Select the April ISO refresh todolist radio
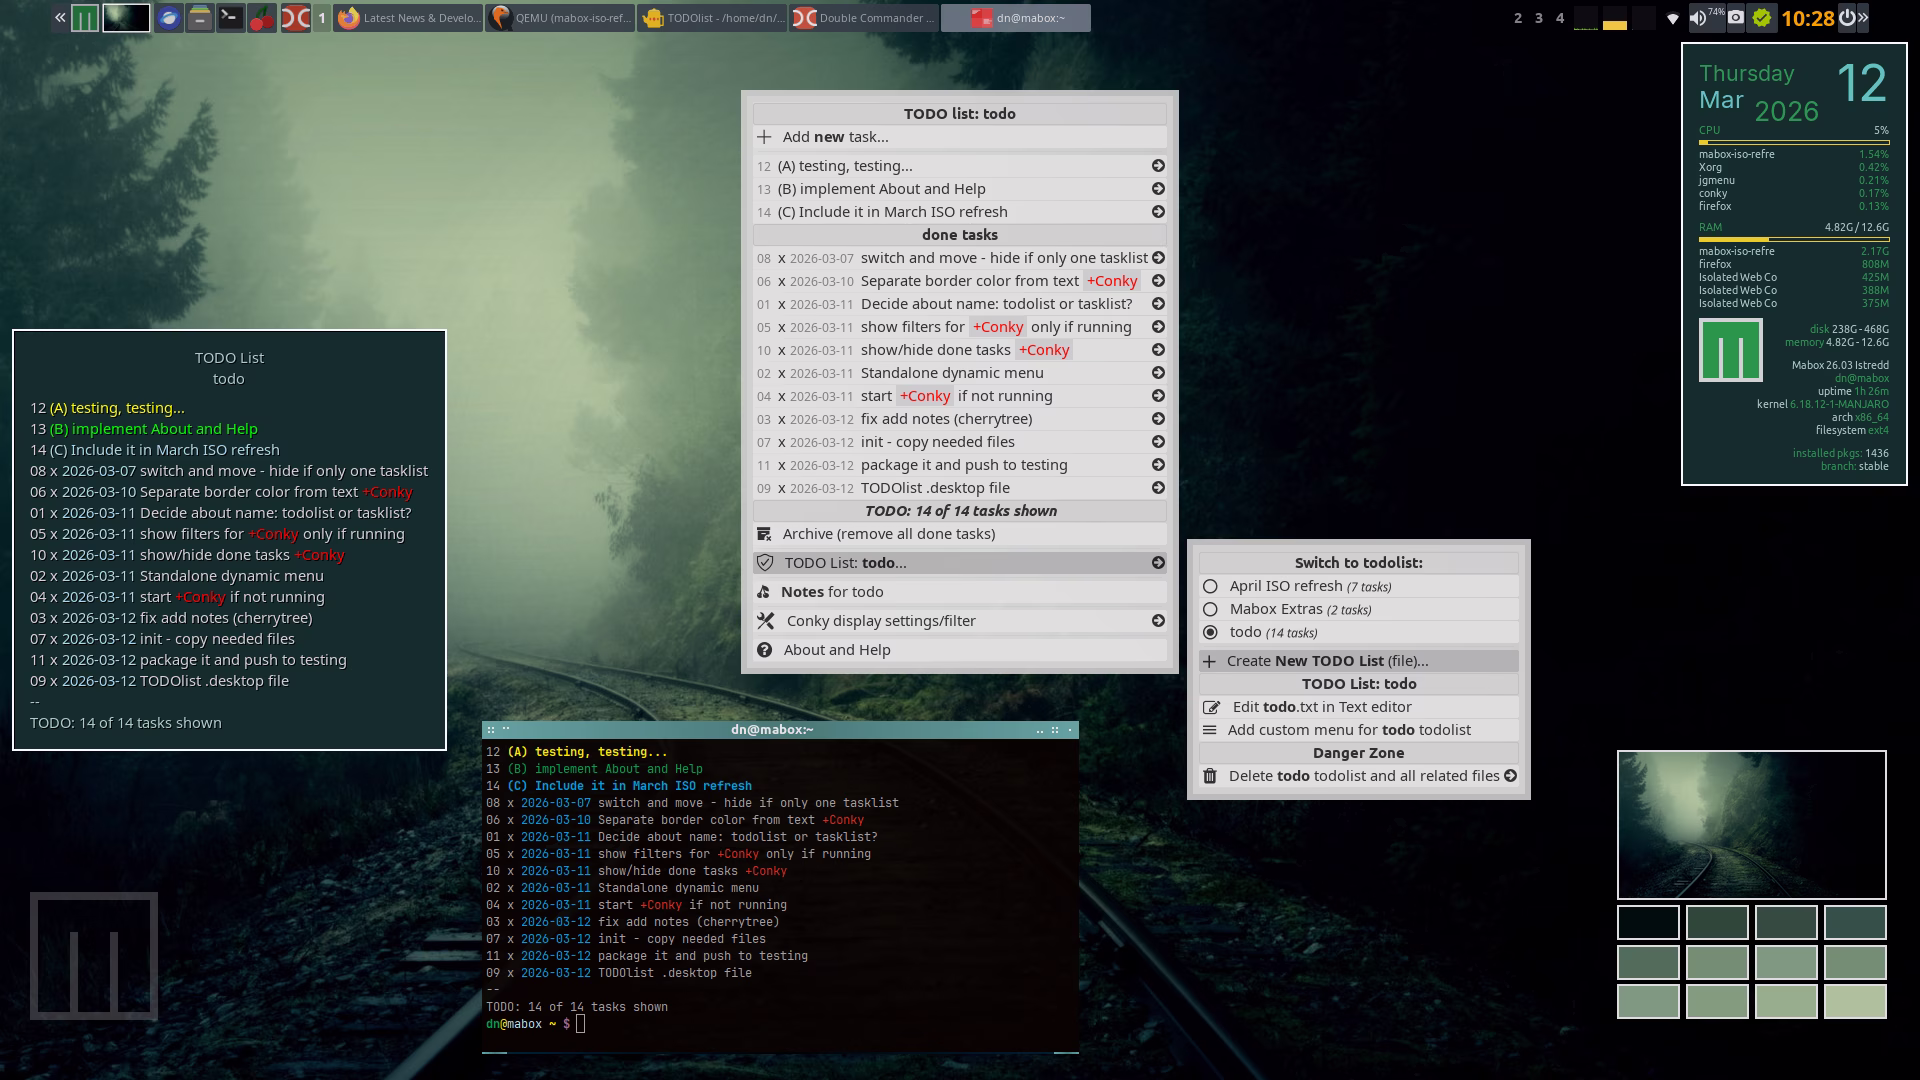 (1210, 586)
